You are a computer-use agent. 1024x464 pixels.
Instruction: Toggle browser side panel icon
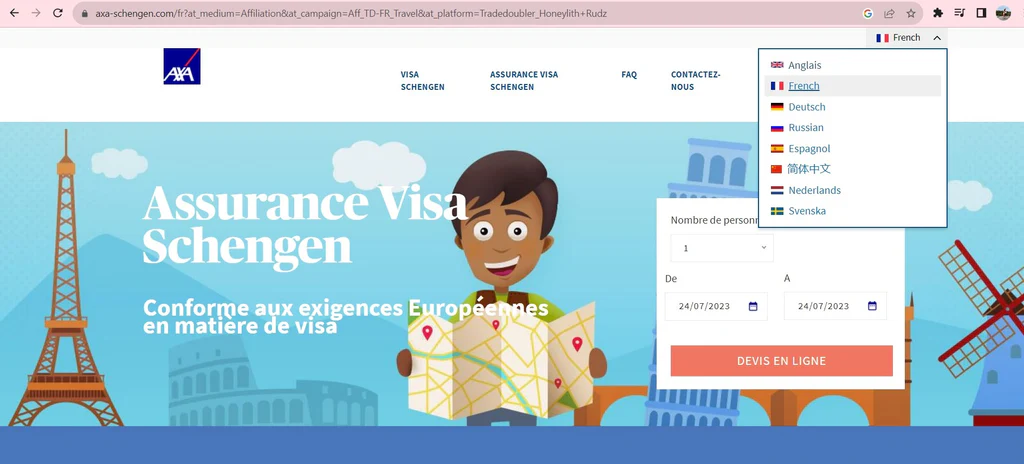tap(981, 13)
